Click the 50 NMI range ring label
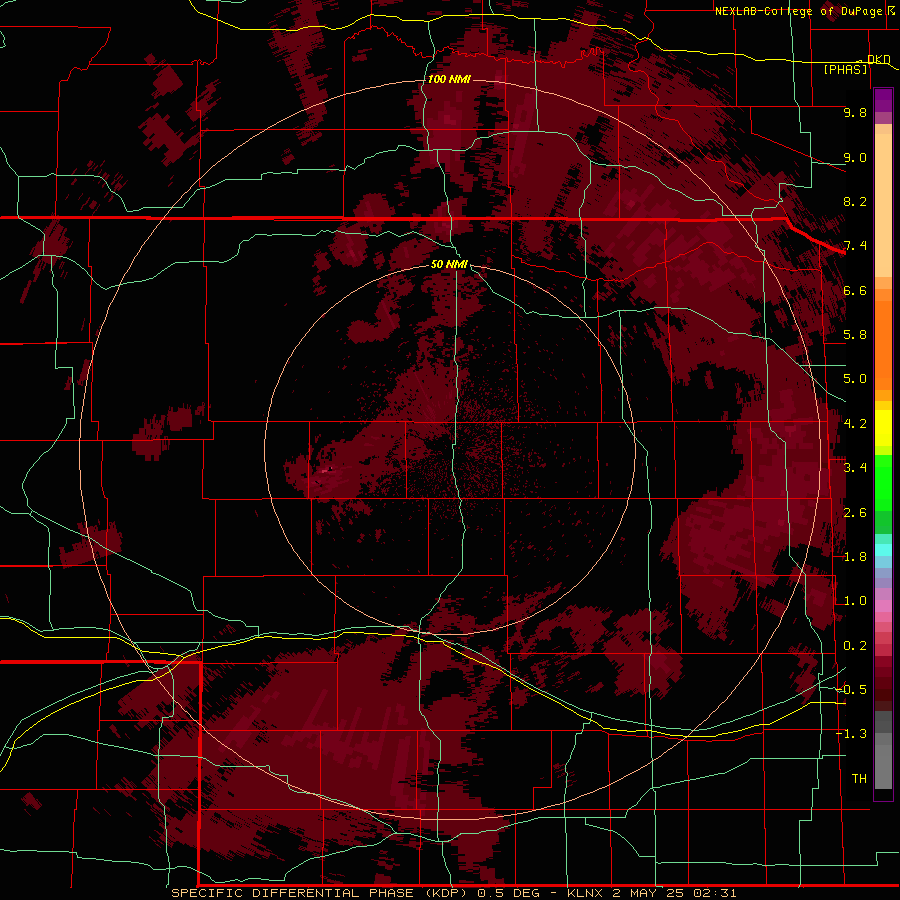 449,264
